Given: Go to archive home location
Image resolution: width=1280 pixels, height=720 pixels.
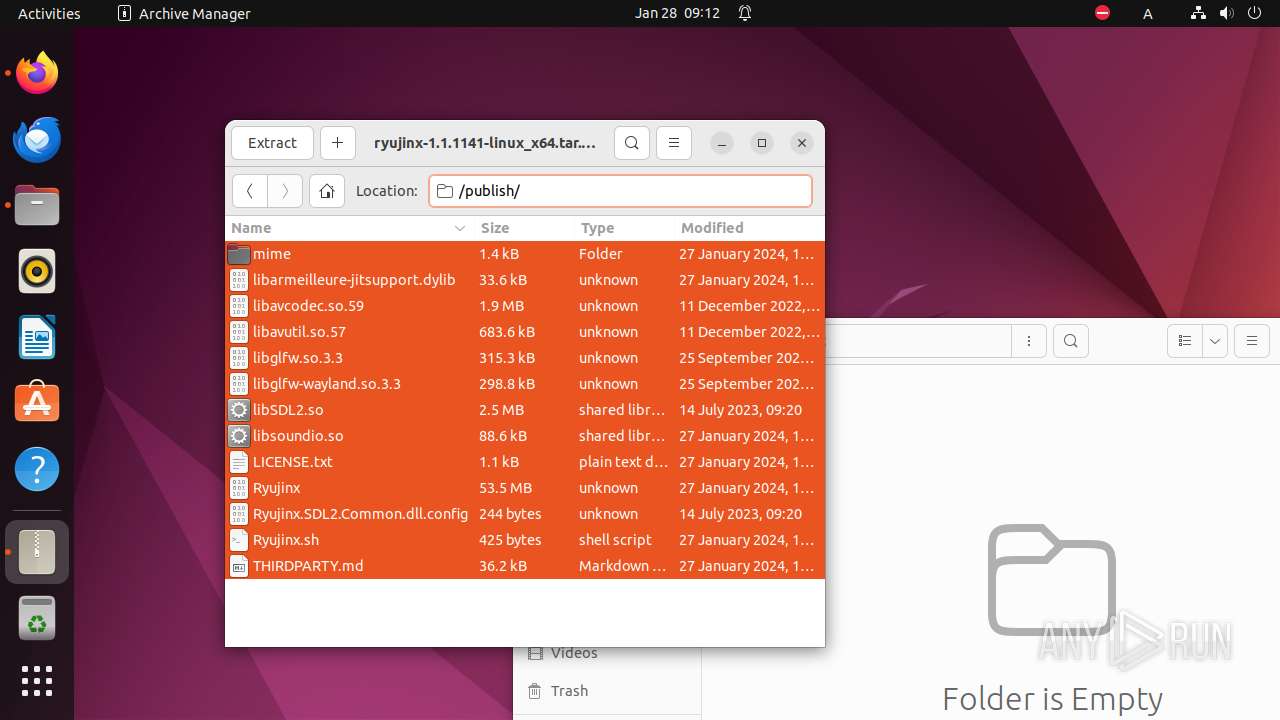Looking at the screenshot, I should 327,191.
